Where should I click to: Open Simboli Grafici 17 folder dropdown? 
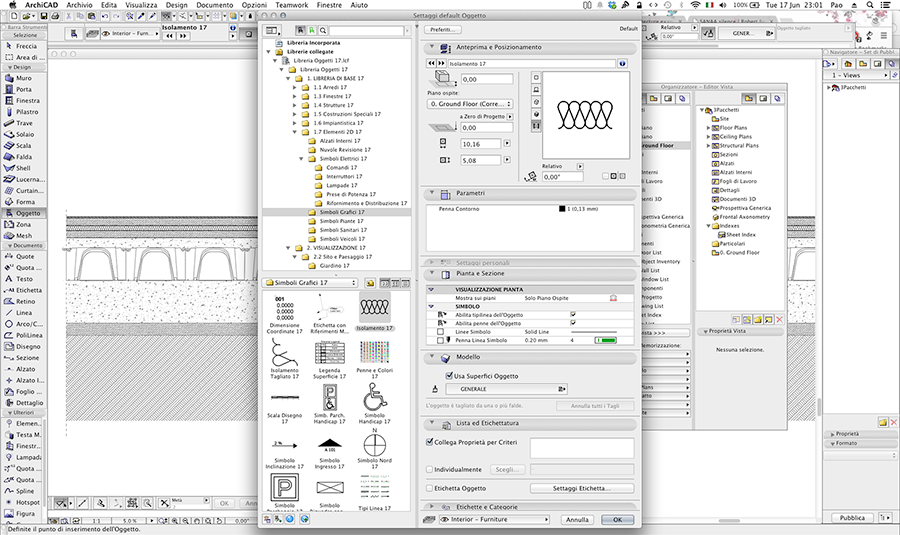click(311, 282)
